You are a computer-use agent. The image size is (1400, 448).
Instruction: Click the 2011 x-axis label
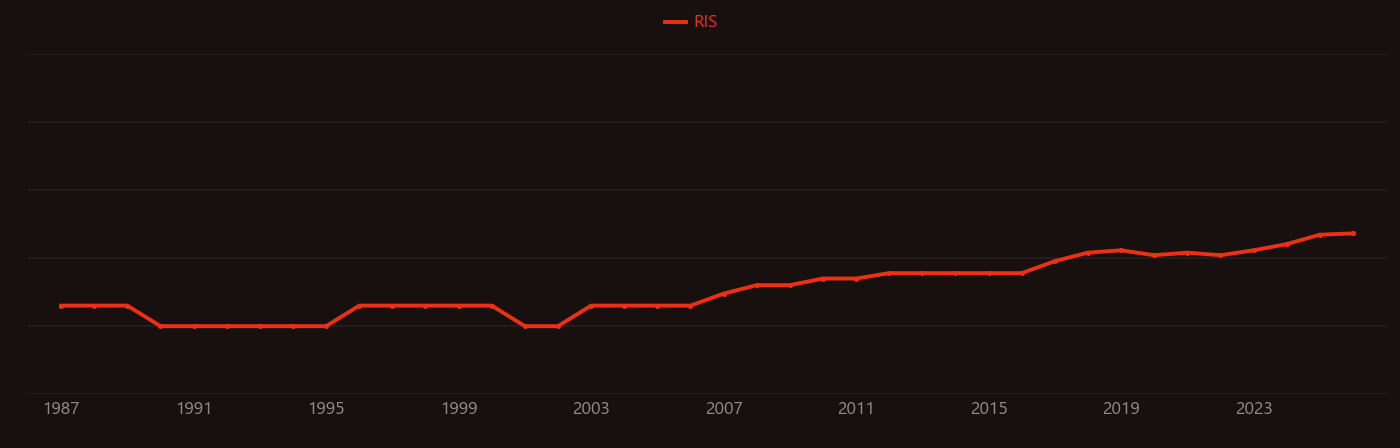pos(856,409)
